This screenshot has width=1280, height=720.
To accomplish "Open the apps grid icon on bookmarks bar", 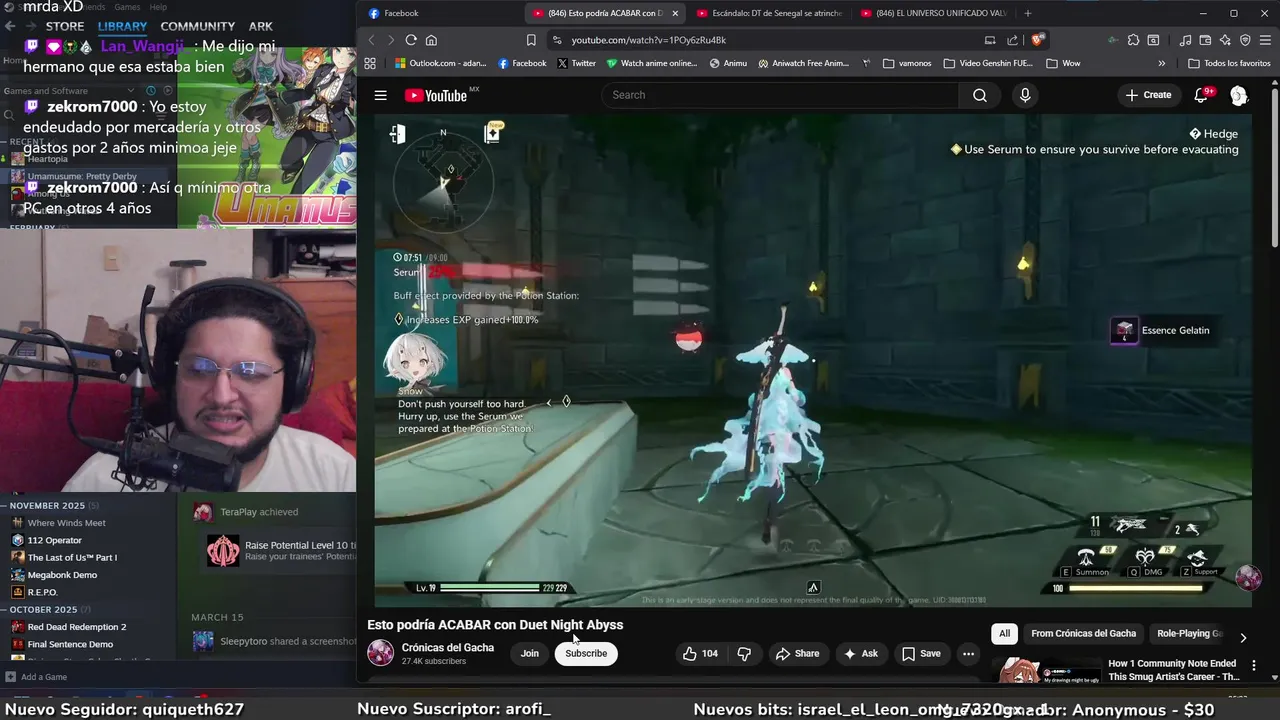I will point(370,63).
